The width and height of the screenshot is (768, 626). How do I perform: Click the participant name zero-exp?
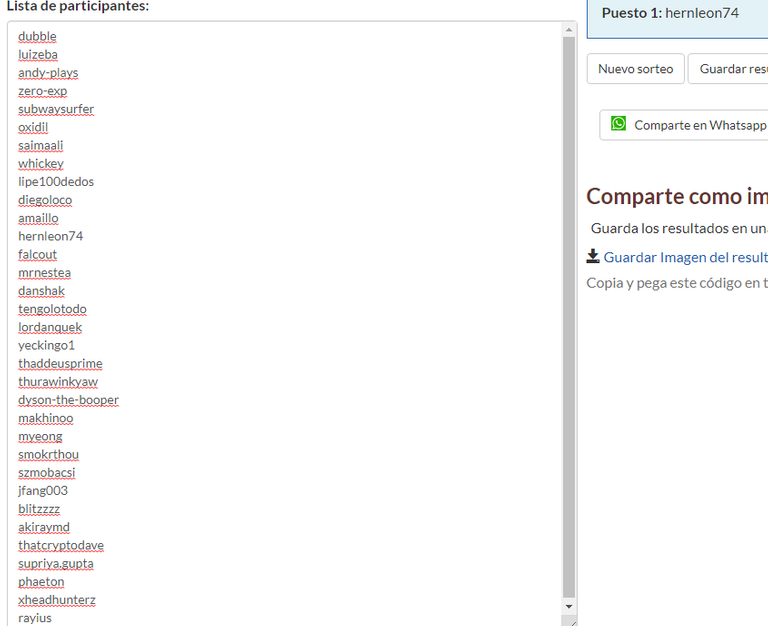pyautogui.click(x=43, y=91)
